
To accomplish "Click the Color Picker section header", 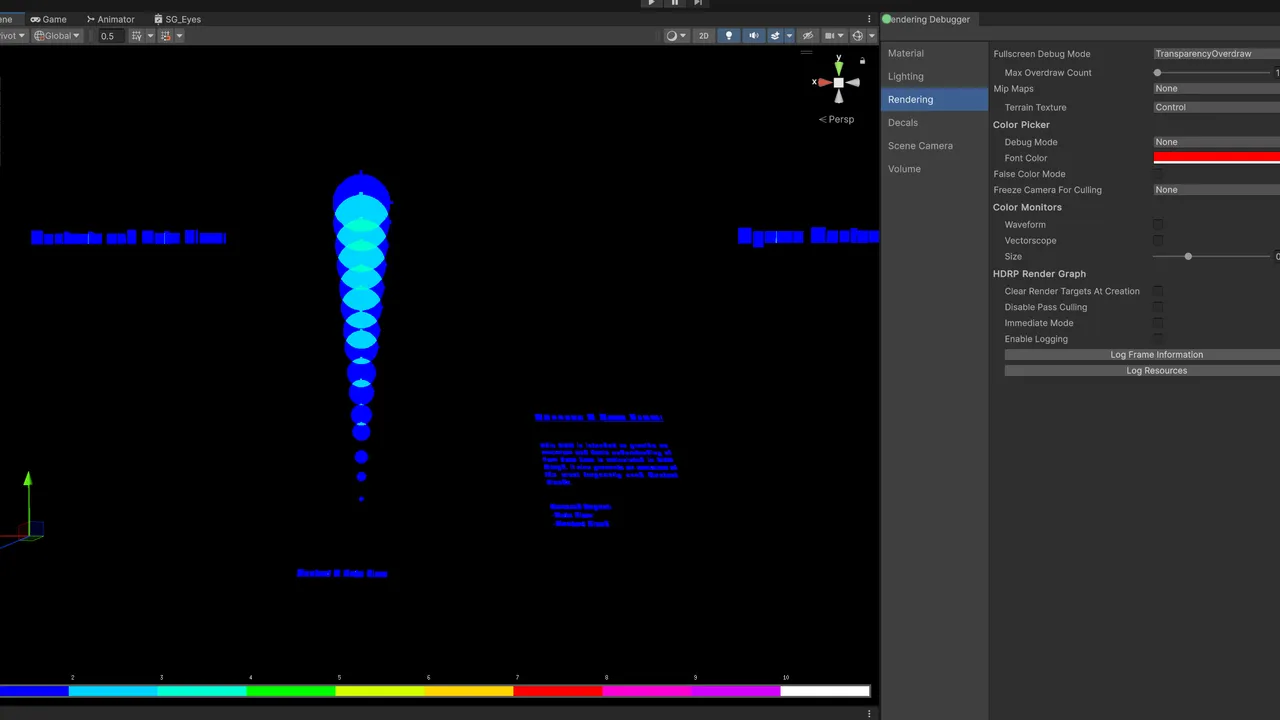I will tap(1021, 125).
